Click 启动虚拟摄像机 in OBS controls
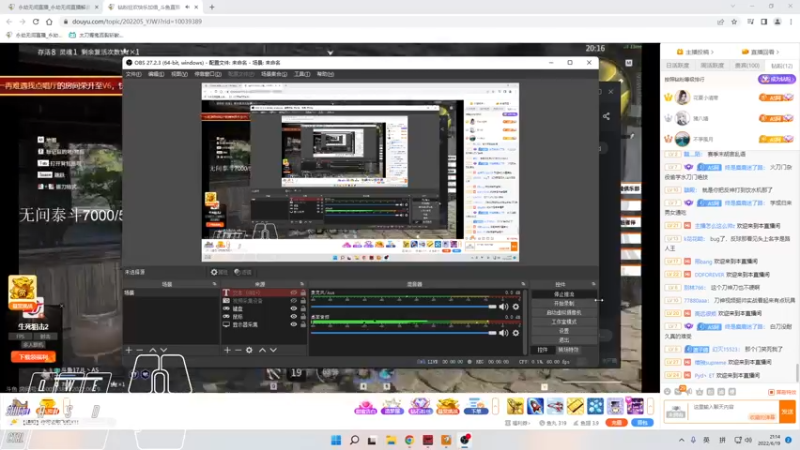The image size is (800, 450). click(x=564, y=313)
